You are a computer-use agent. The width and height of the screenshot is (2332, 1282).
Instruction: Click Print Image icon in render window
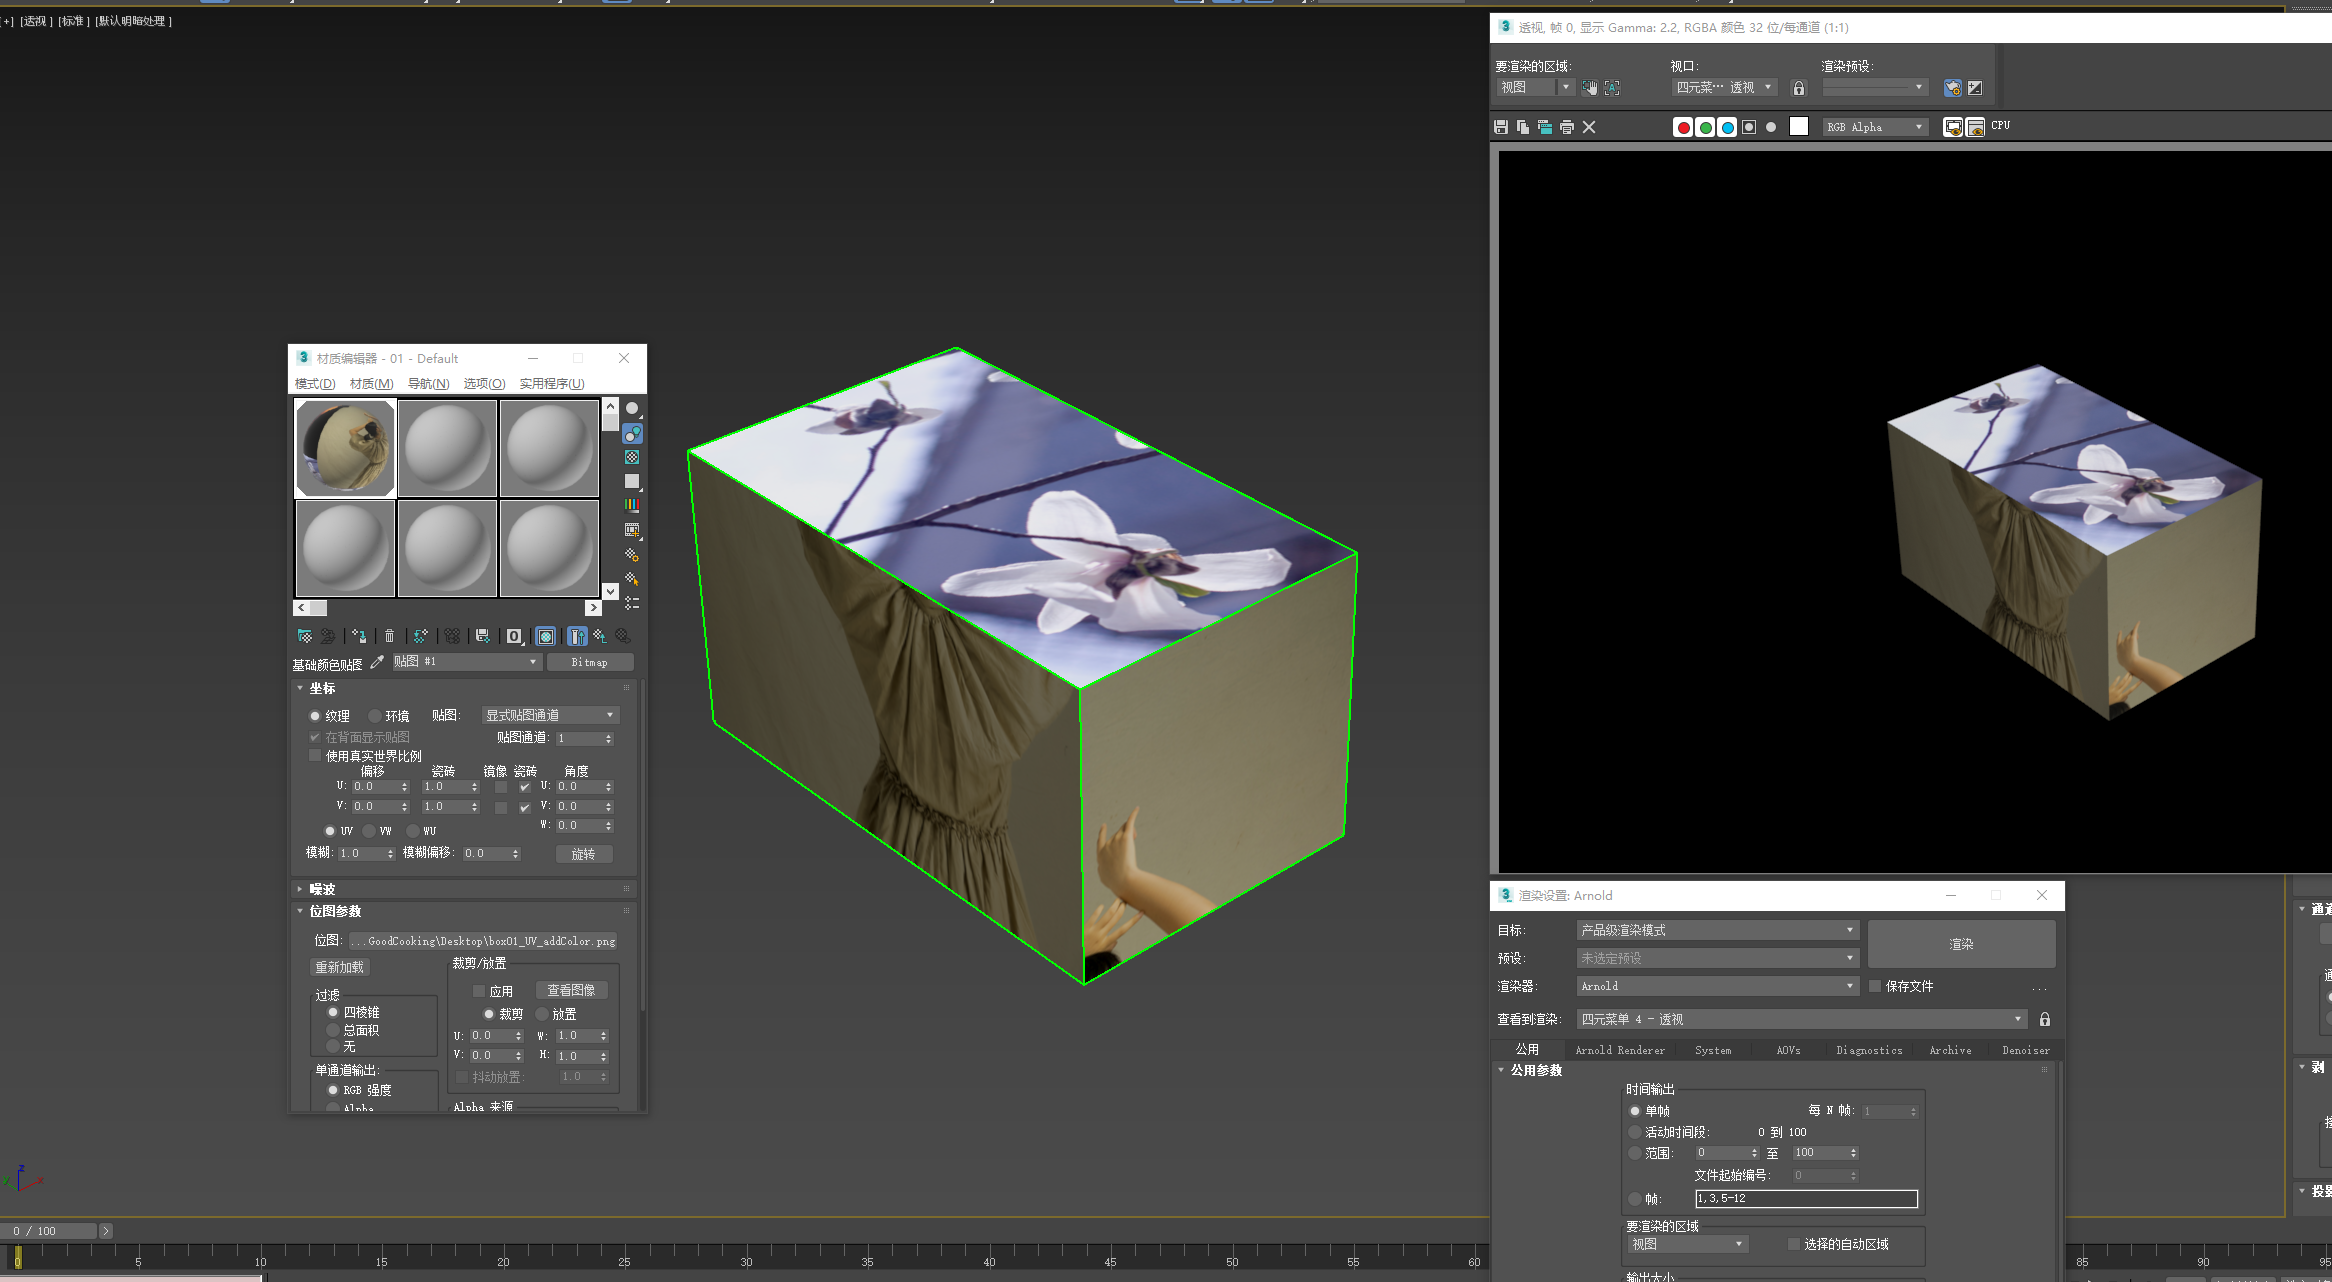pos(1567,127)
